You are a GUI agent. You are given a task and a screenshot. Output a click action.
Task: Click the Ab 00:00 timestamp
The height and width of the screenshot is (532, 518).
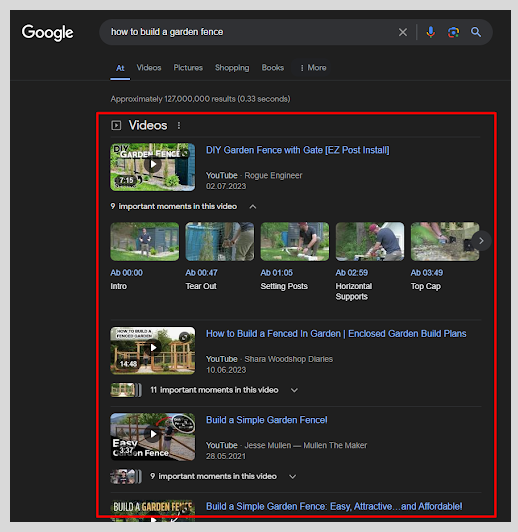click(127, 273)
